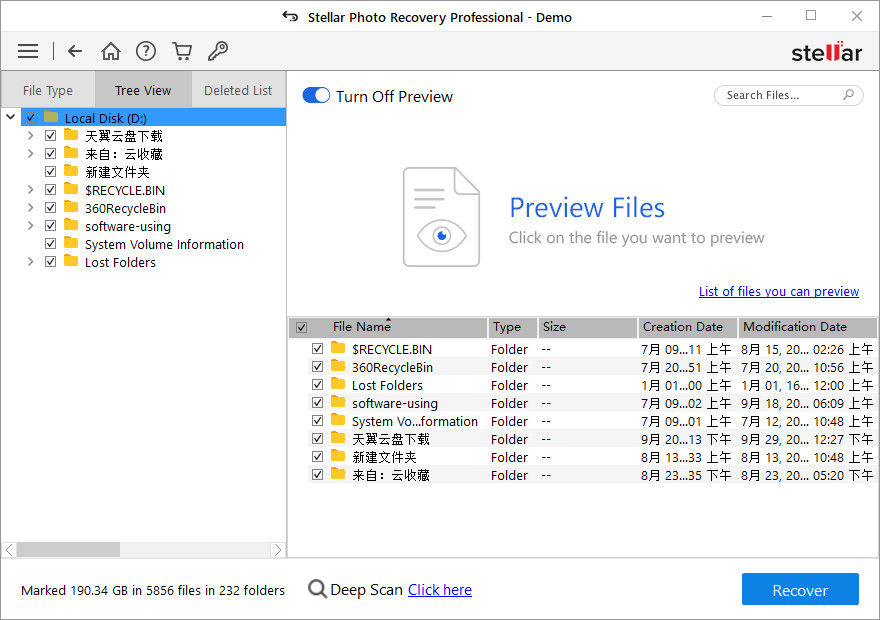This screenshot has height=620, width=880.
Task: Open the Deep Scan Click here link
Action: [x=439, y=590]
